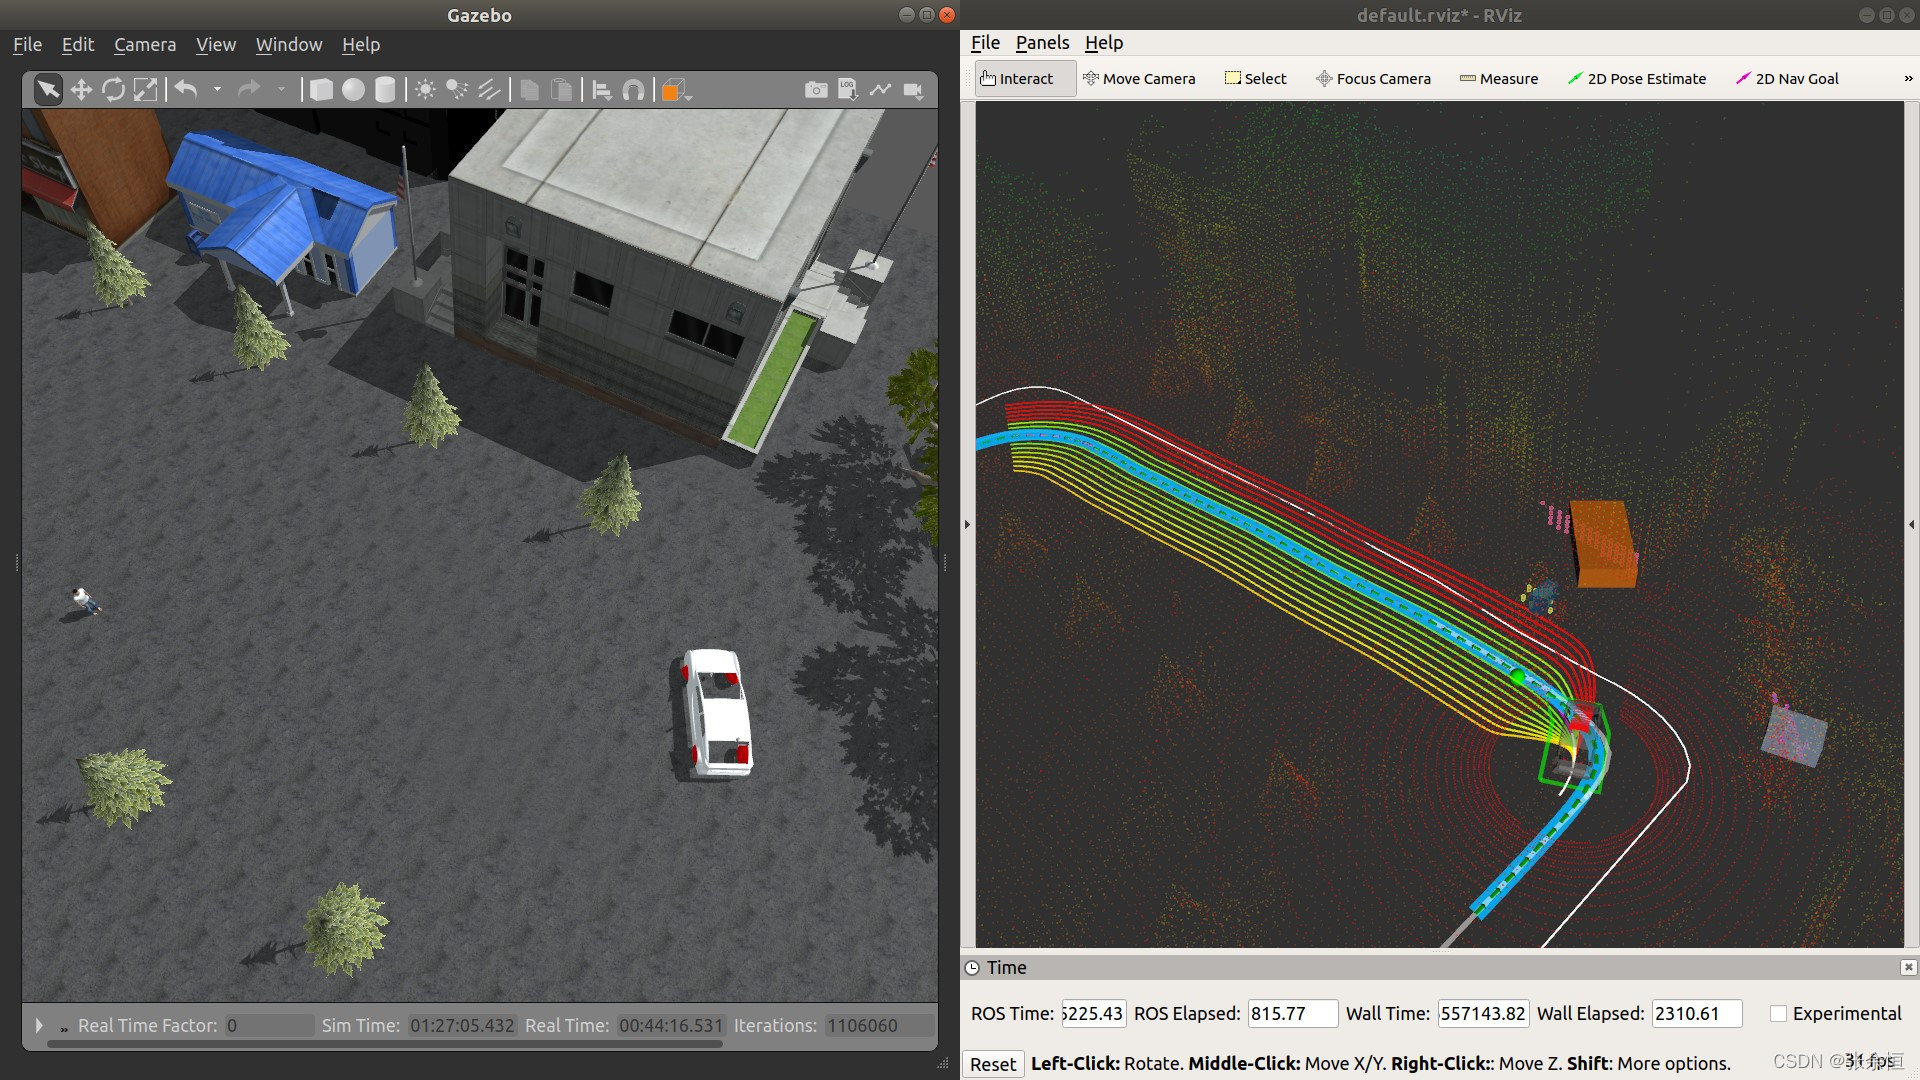Image resolution: width=1920 pixels, height=1080 pixels.
Task: Add a point light source
Action: click(x=425, y=90)
